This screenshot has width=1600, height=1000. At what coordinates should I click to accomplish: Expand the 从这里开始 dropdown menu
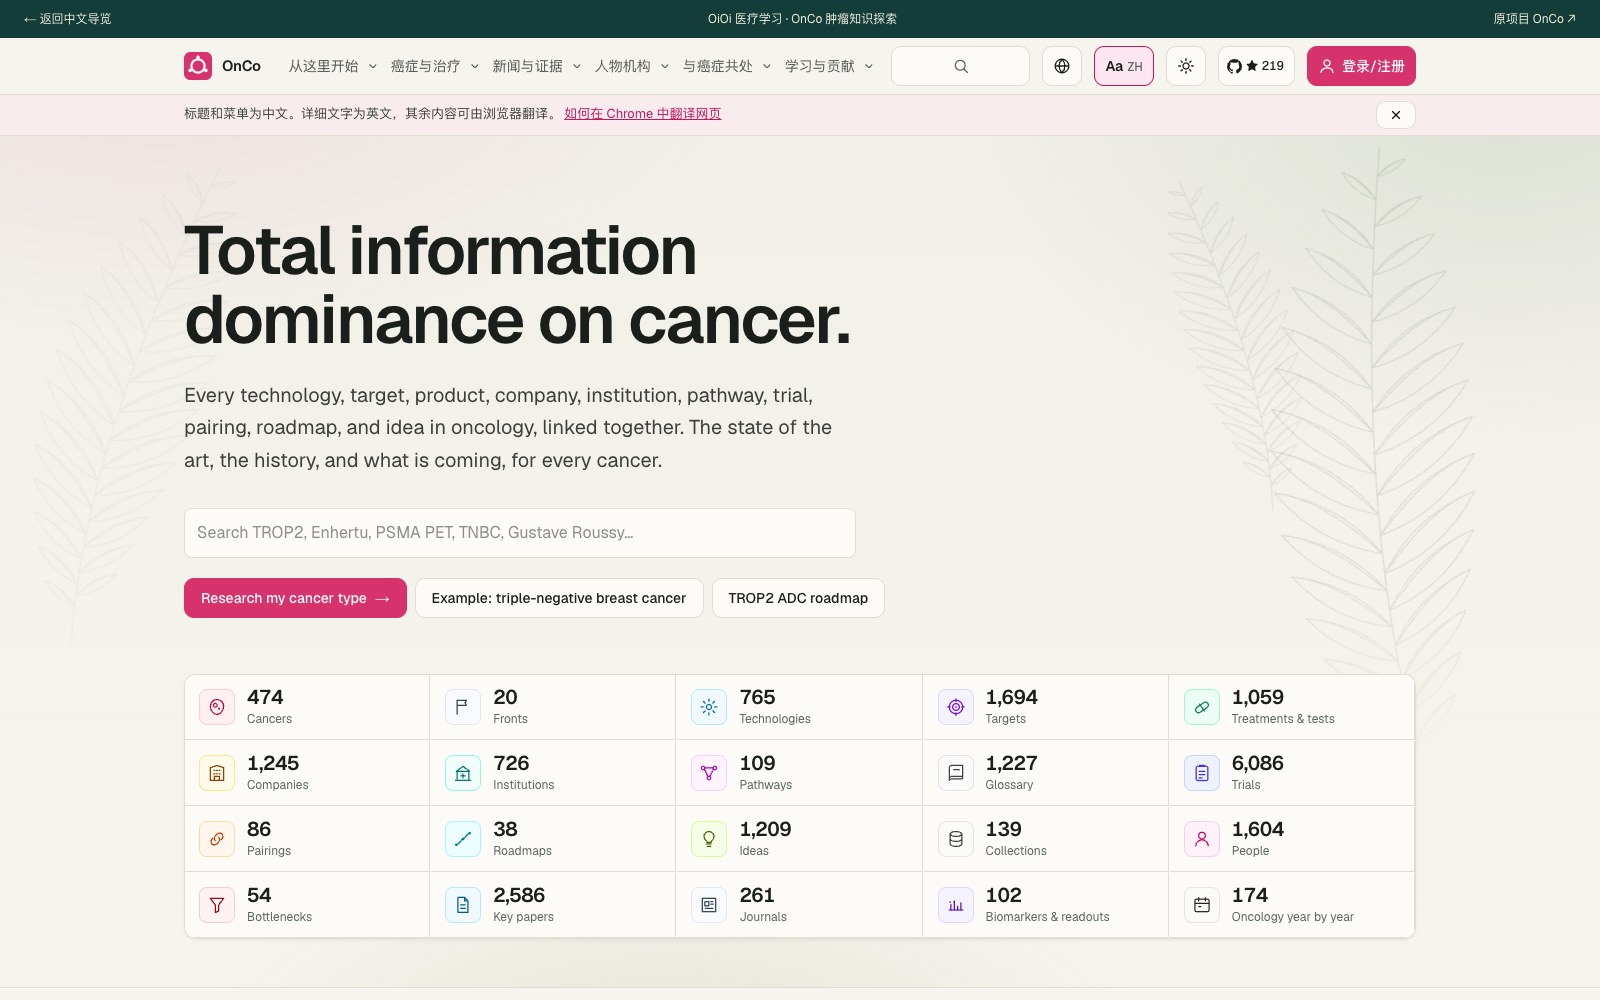coord(333,66)
